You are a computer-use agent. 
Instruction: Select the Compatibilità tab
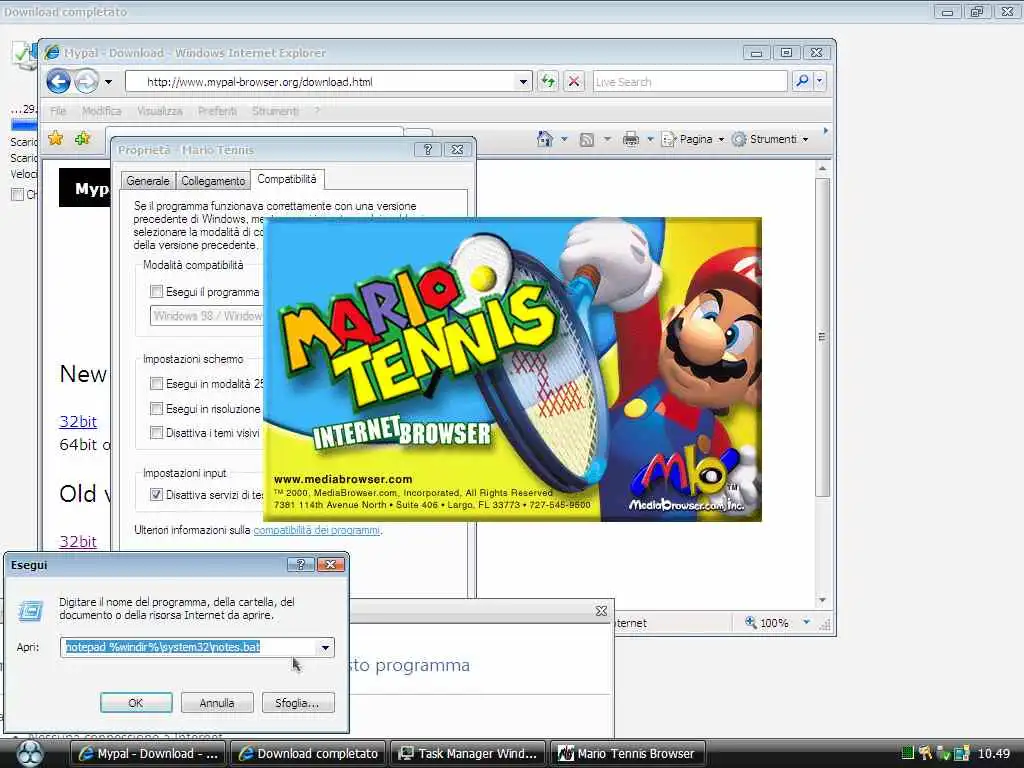(287, 179)
